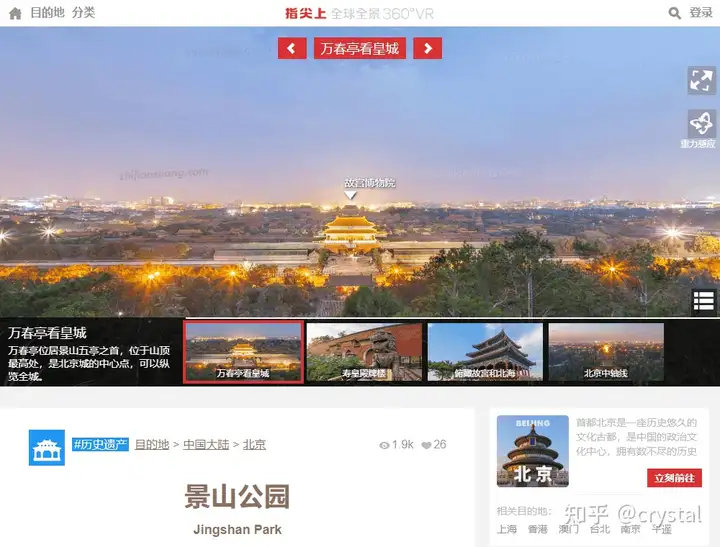Click the 万春亭看皇城 title button
Image resolution: width=720 pixels, height=547 pixels.
pos(360,48)
